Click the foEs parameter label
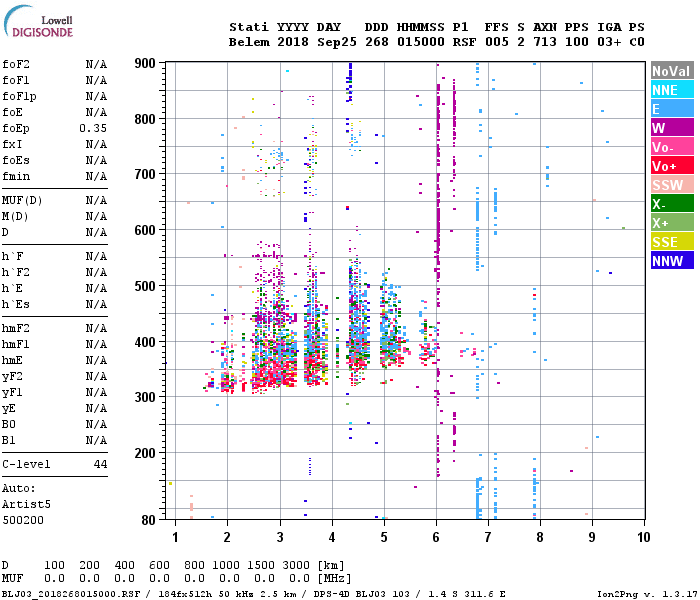 pyautogui.click(x=16, y=160)
